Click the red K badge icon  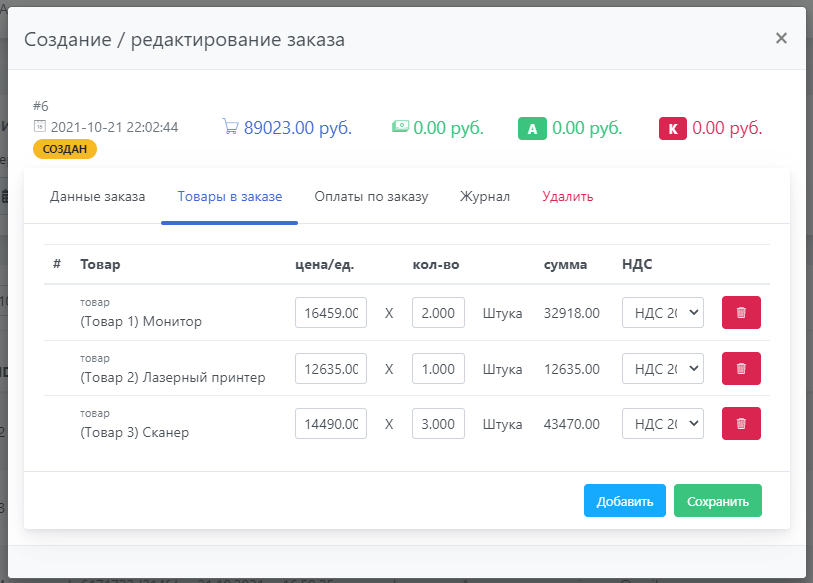672,128
